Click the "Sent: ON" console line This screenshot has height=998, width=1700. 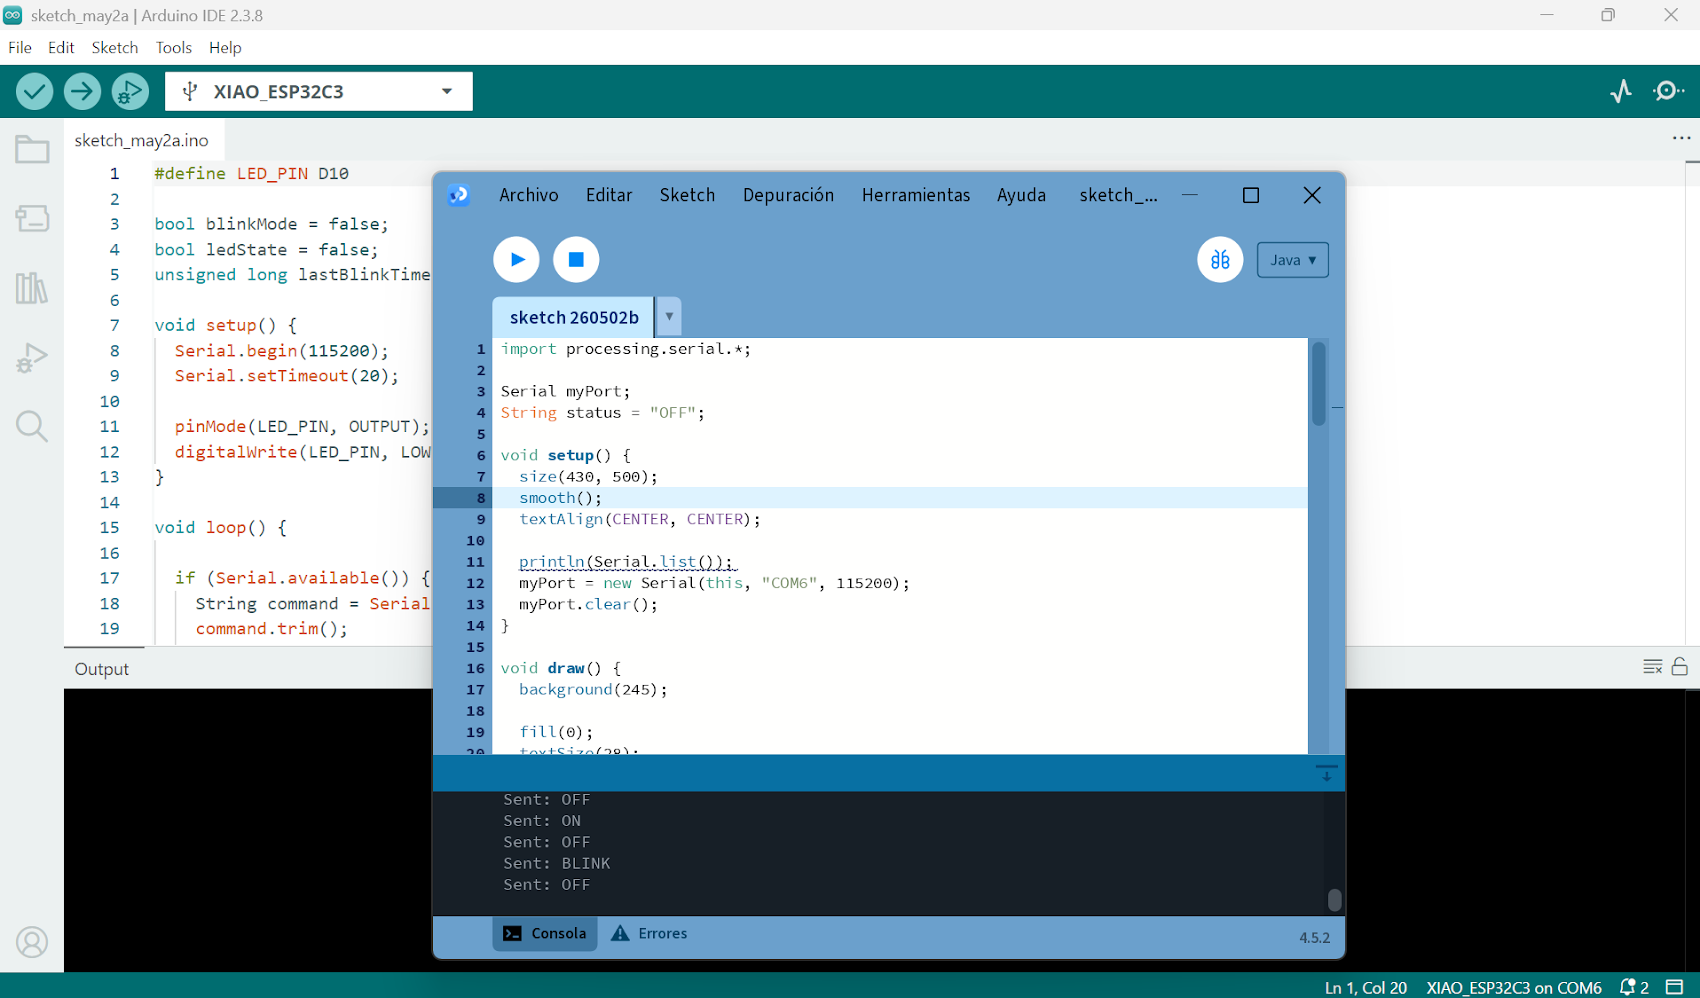(542, 821)
